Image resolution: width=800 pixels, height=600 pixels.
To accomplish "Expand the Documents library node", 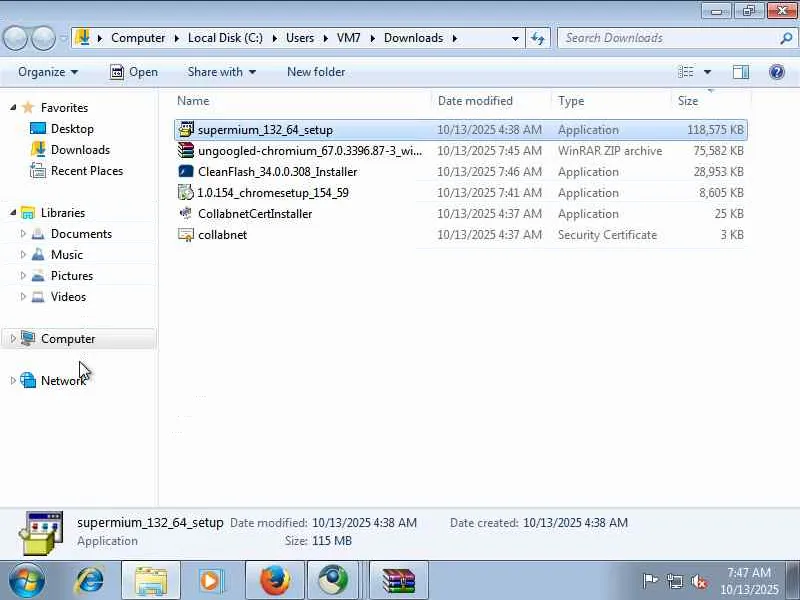I will (23, 234).
